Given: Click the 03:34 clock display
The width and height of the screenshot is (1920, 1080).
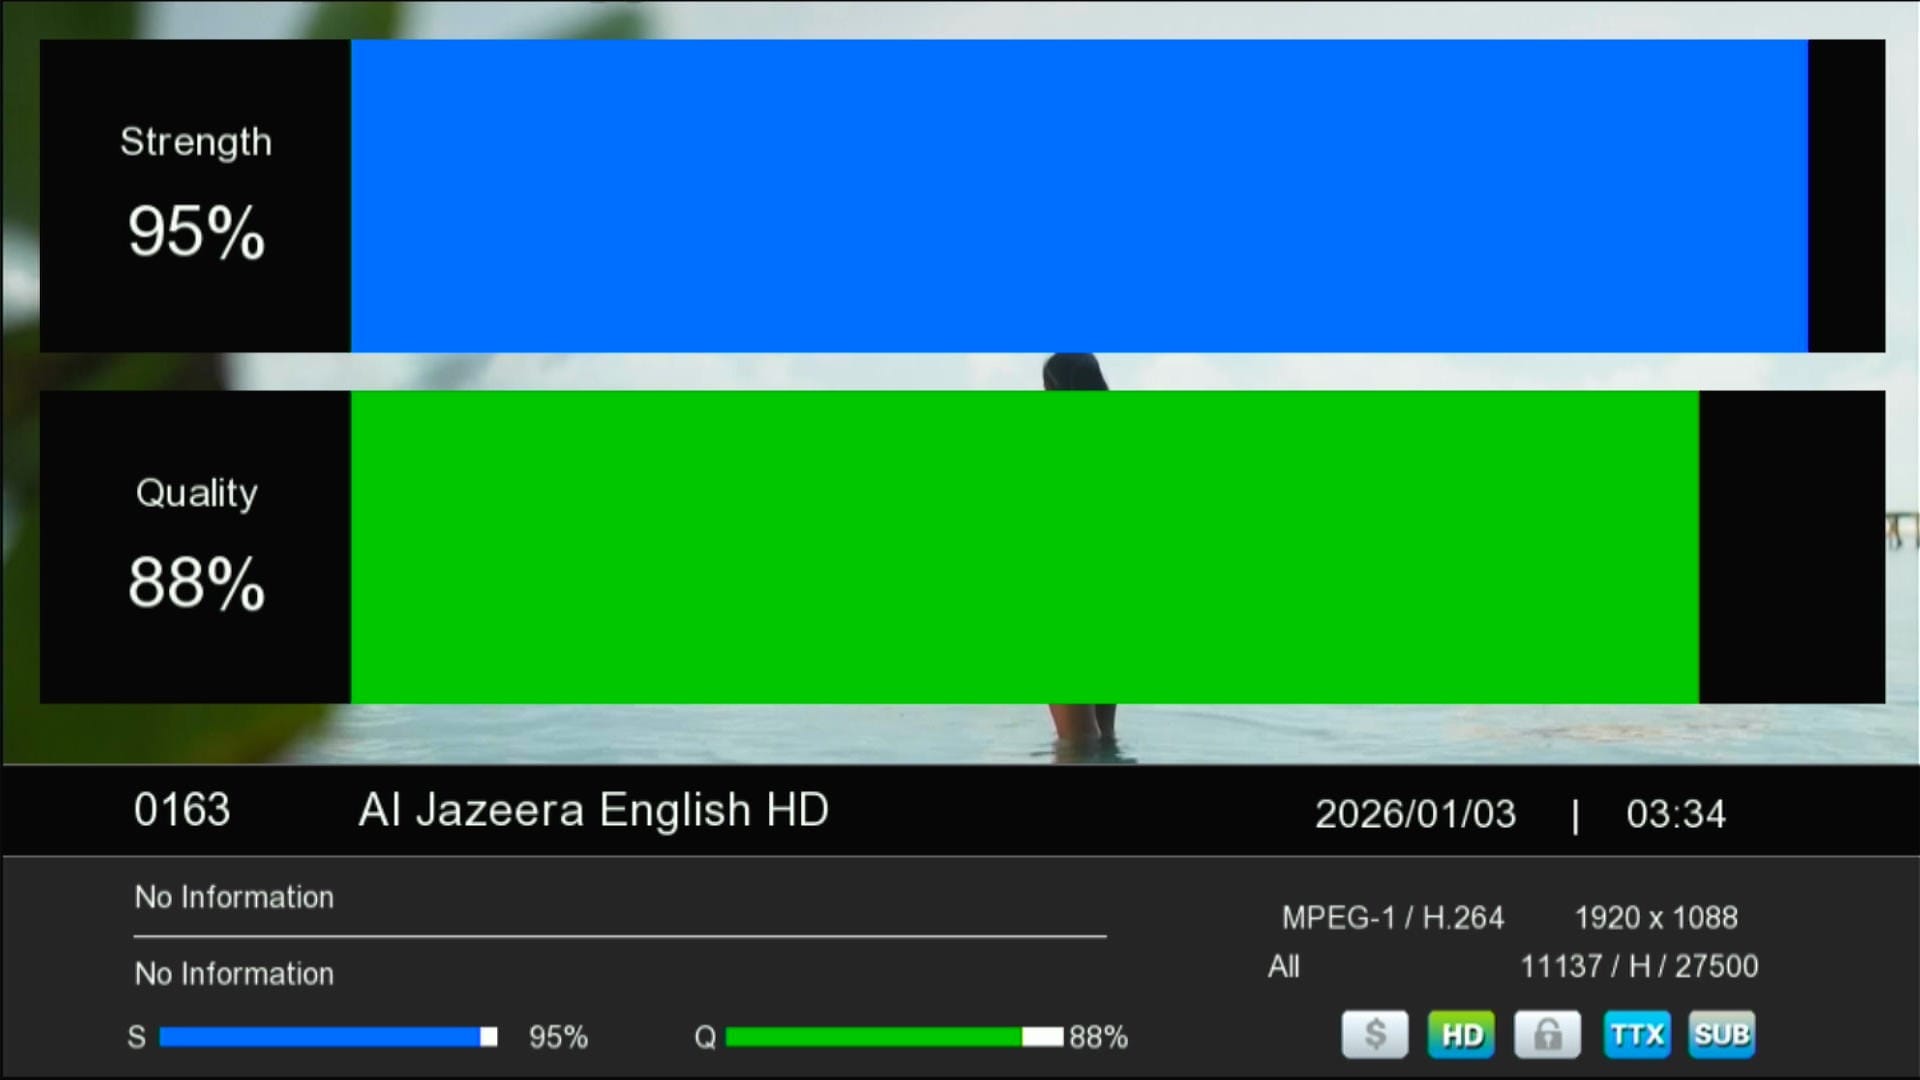Looking at the screenshot, I should pyautogui.click(x=1674, y=813).
